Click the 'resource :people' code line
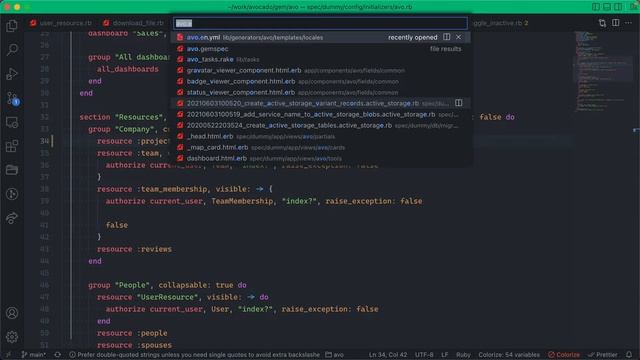This screenshot has height=360, width=640. pyautogui.click(x=132, y=333)
